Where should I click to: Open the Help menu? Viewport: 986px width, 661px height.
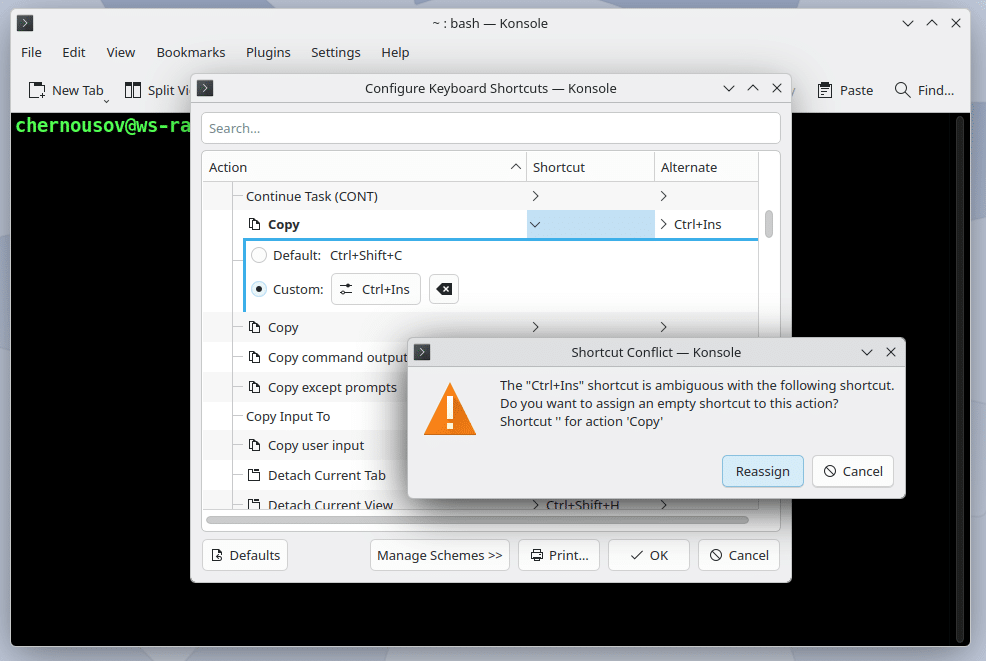[x=395, y=53]
